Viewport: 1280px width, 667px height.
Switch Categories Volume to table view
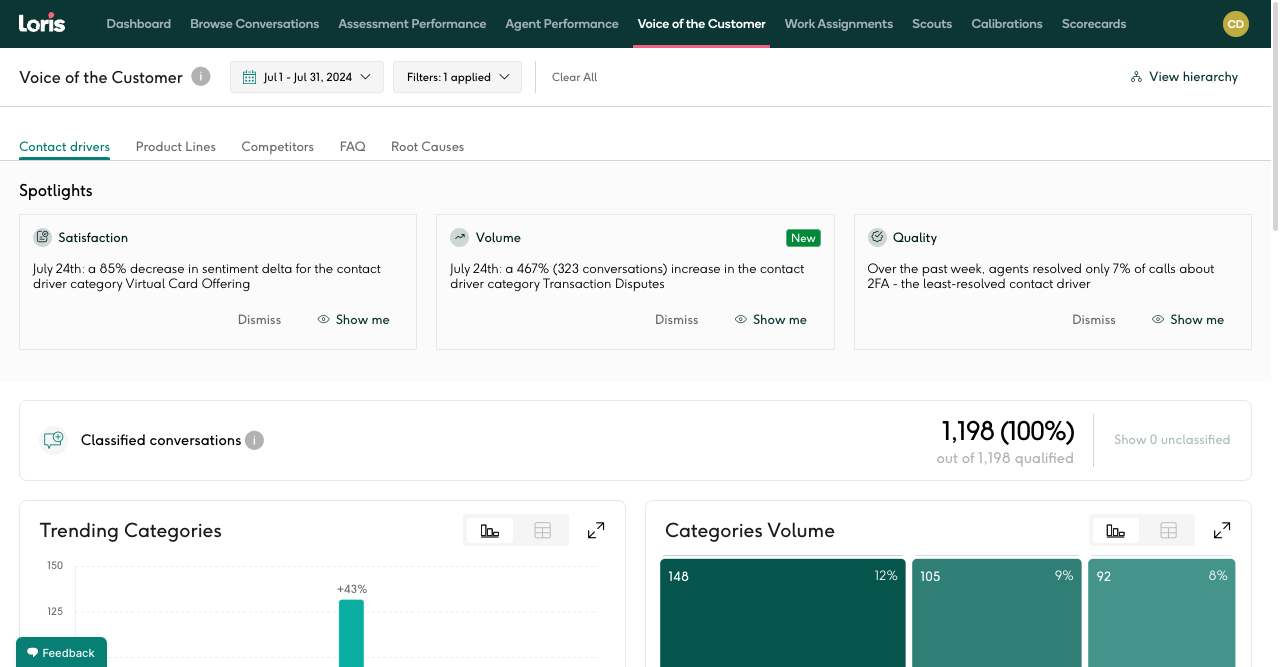point(1168,530)
